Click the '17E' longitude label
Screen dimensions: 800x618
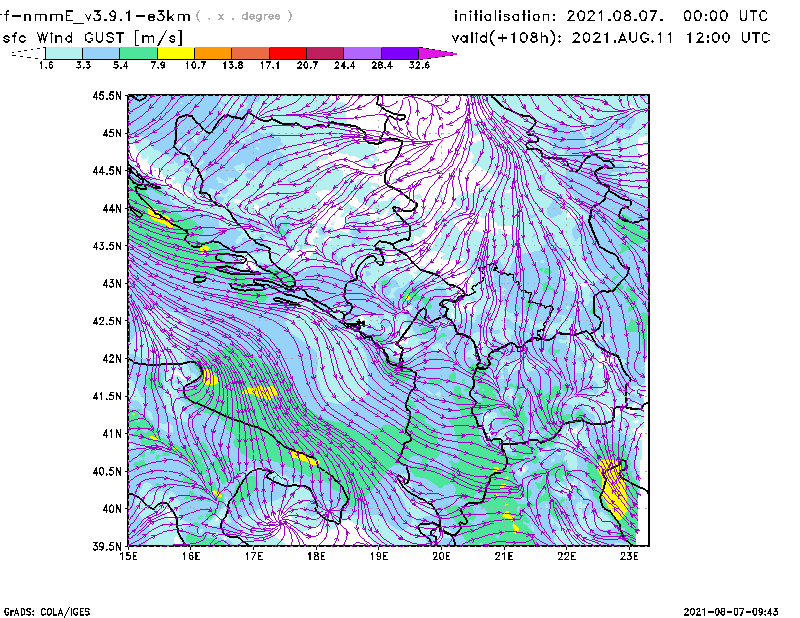pyautogui.click(x=254, y=556)
